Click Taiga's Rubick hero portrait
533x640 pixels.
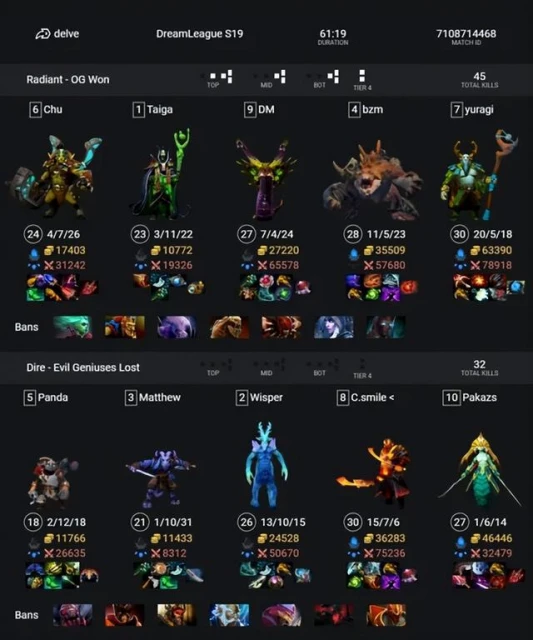(x=162, y=174)
